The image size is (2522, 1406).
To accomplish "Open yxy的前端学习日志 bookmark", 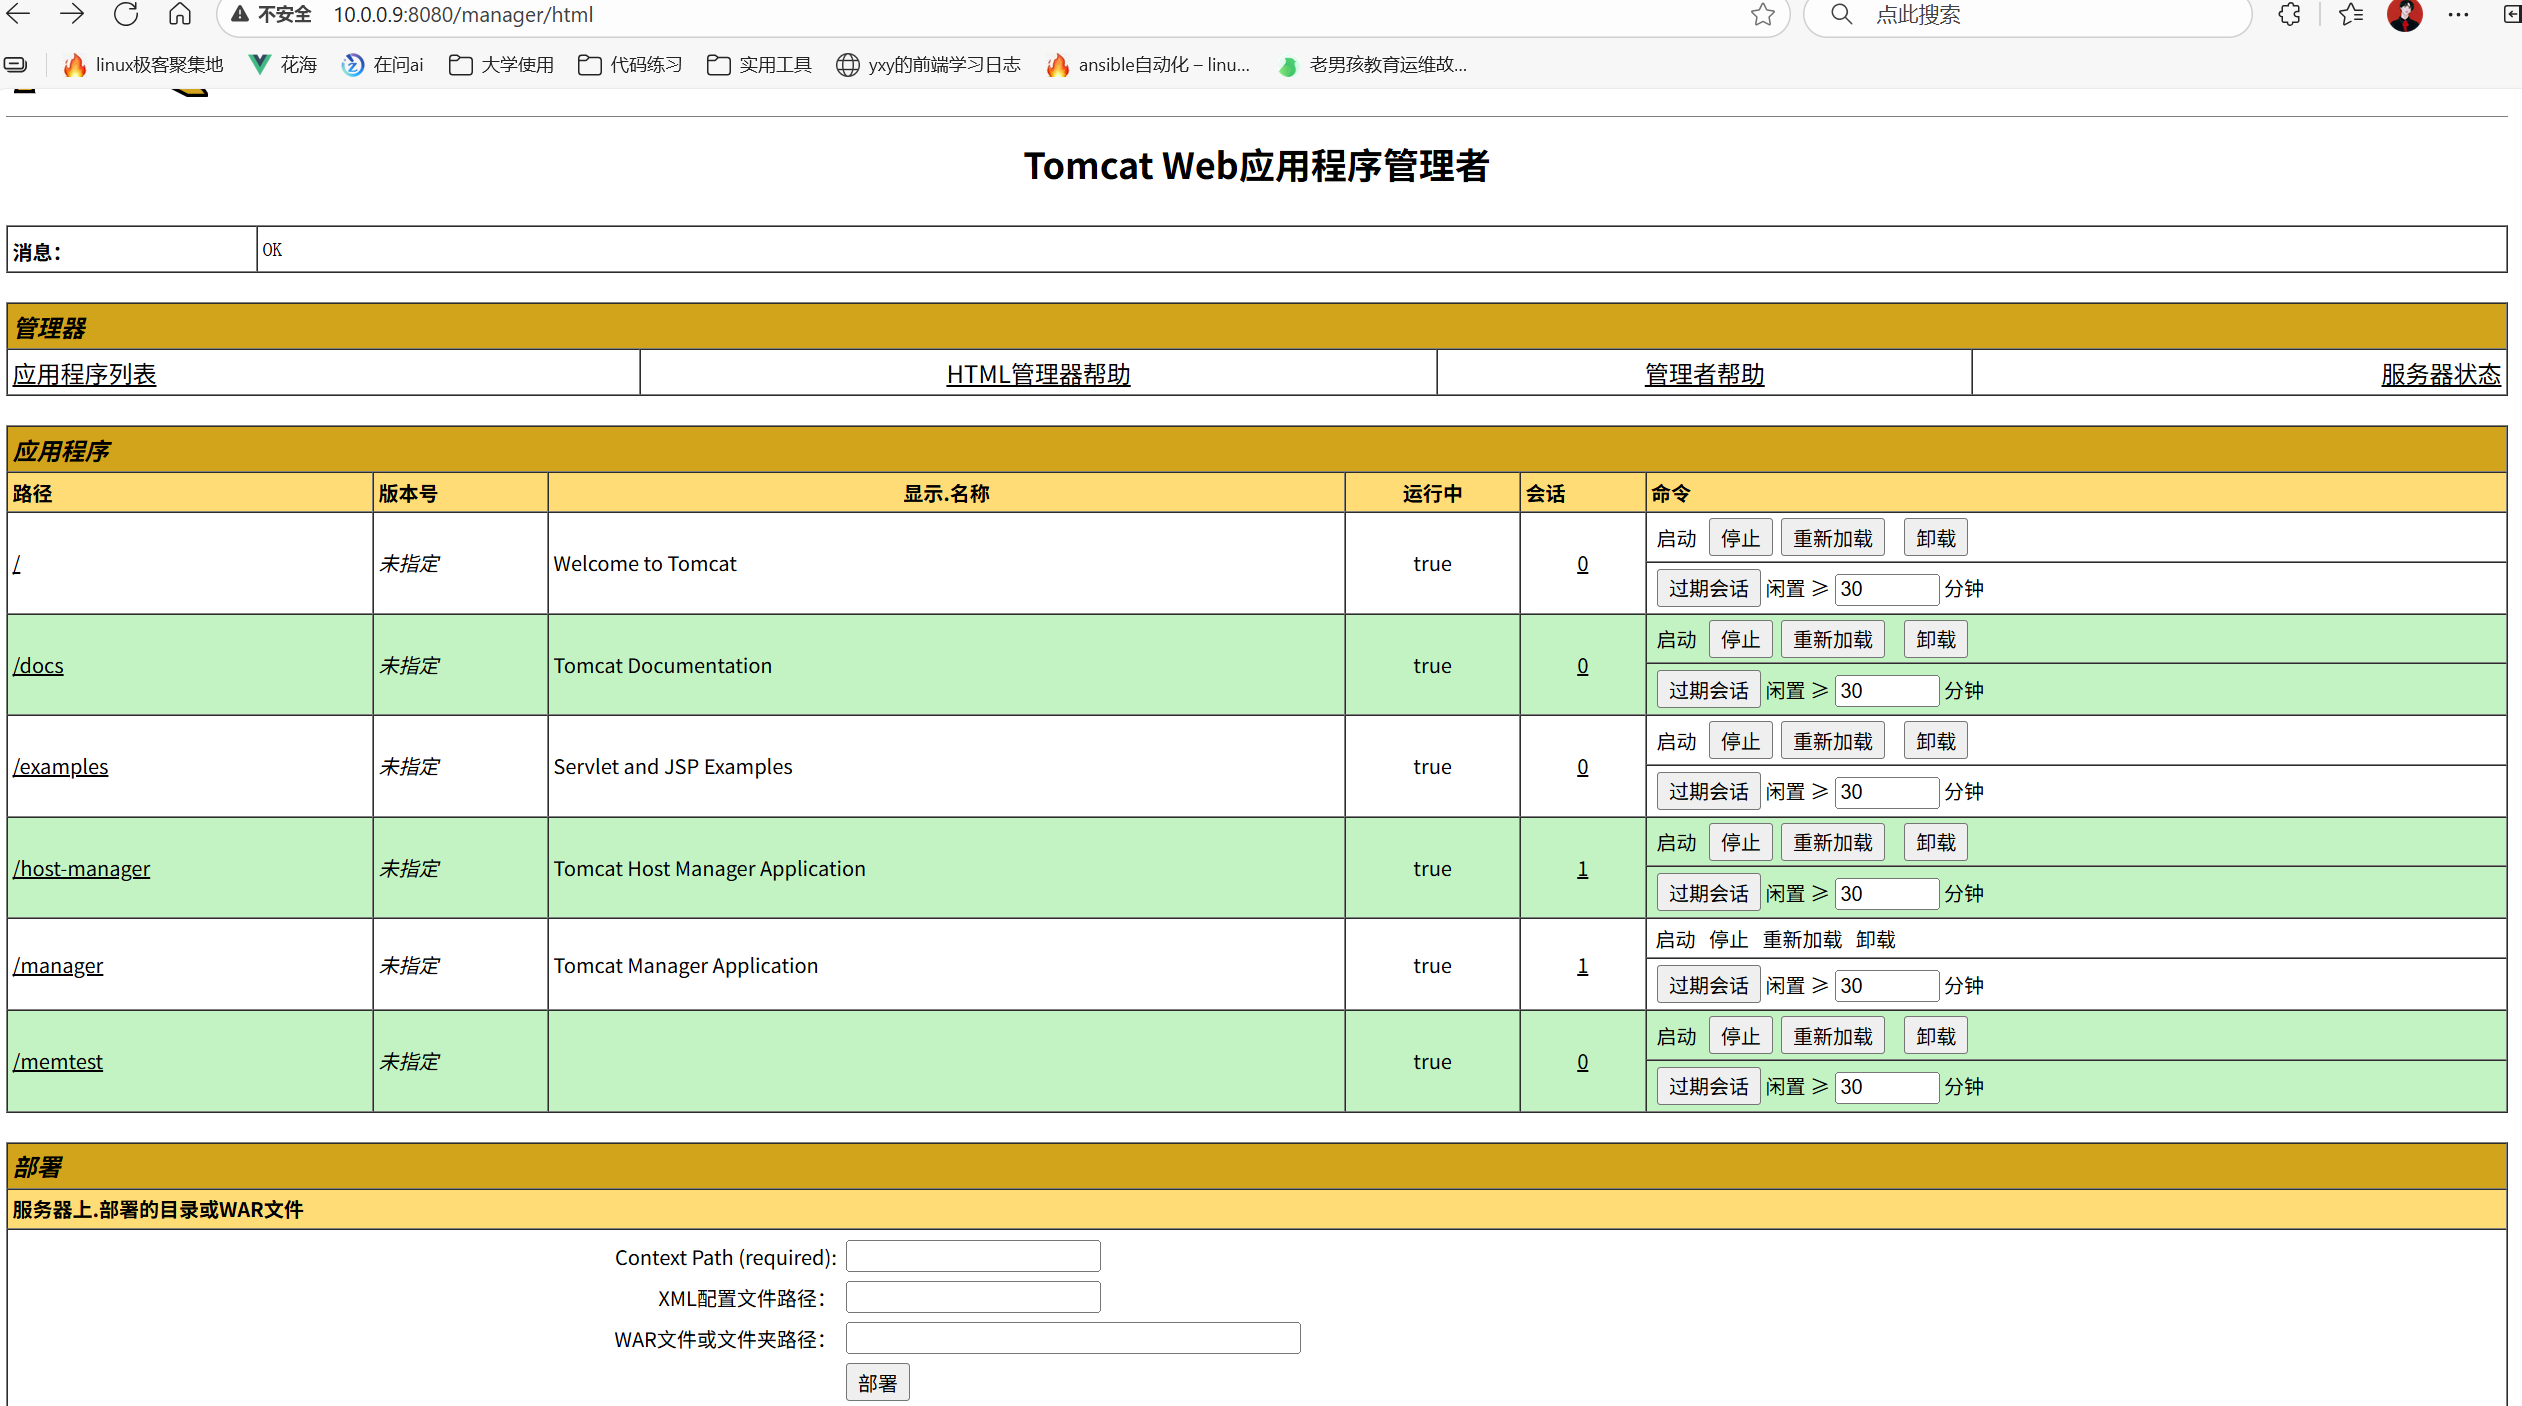I will (929, 65).
